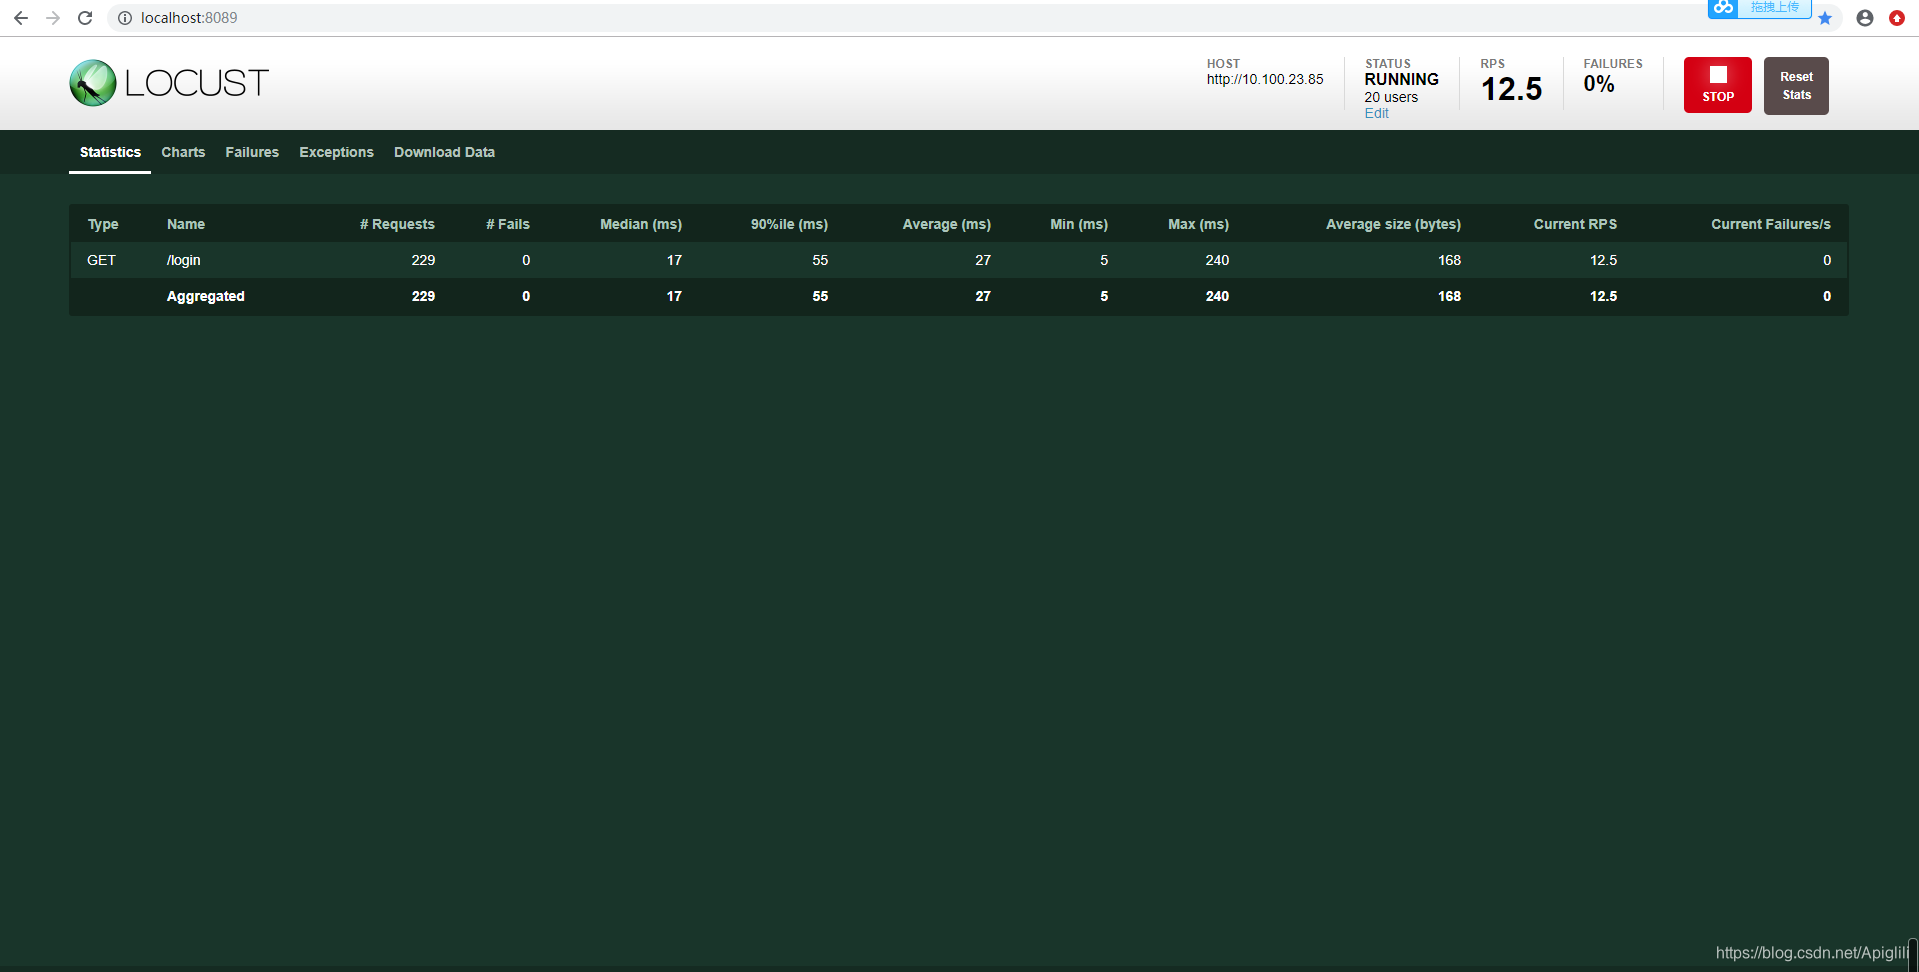
Task: Bookmark this page with star icon
Action: [x=1825, y=18]
